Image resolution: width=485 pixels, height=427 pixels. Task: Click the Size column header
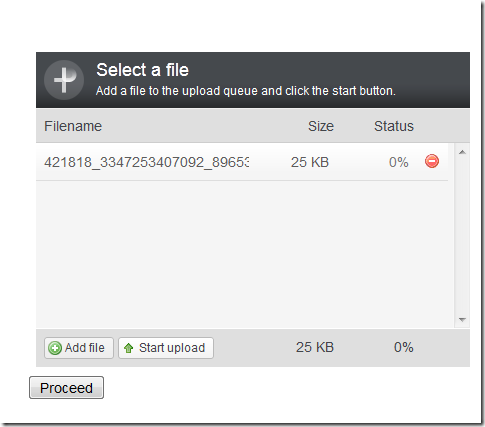[321, 126]
